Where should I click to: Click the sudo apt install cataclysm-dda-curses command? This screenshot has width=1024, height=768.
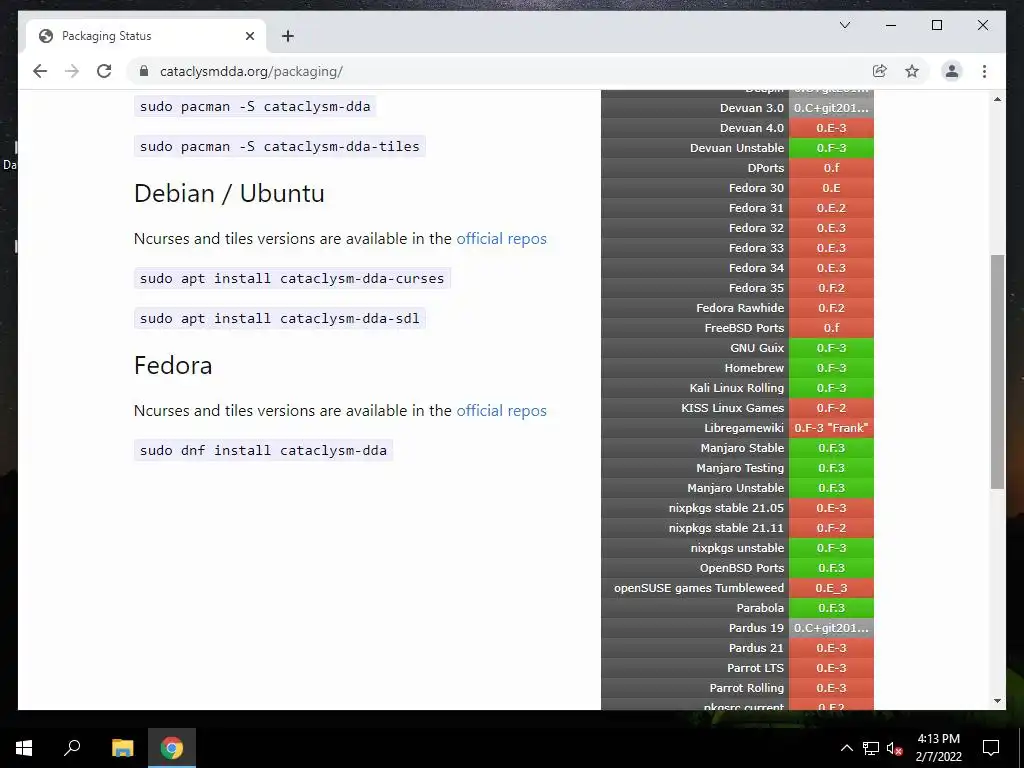coord(292,278)
